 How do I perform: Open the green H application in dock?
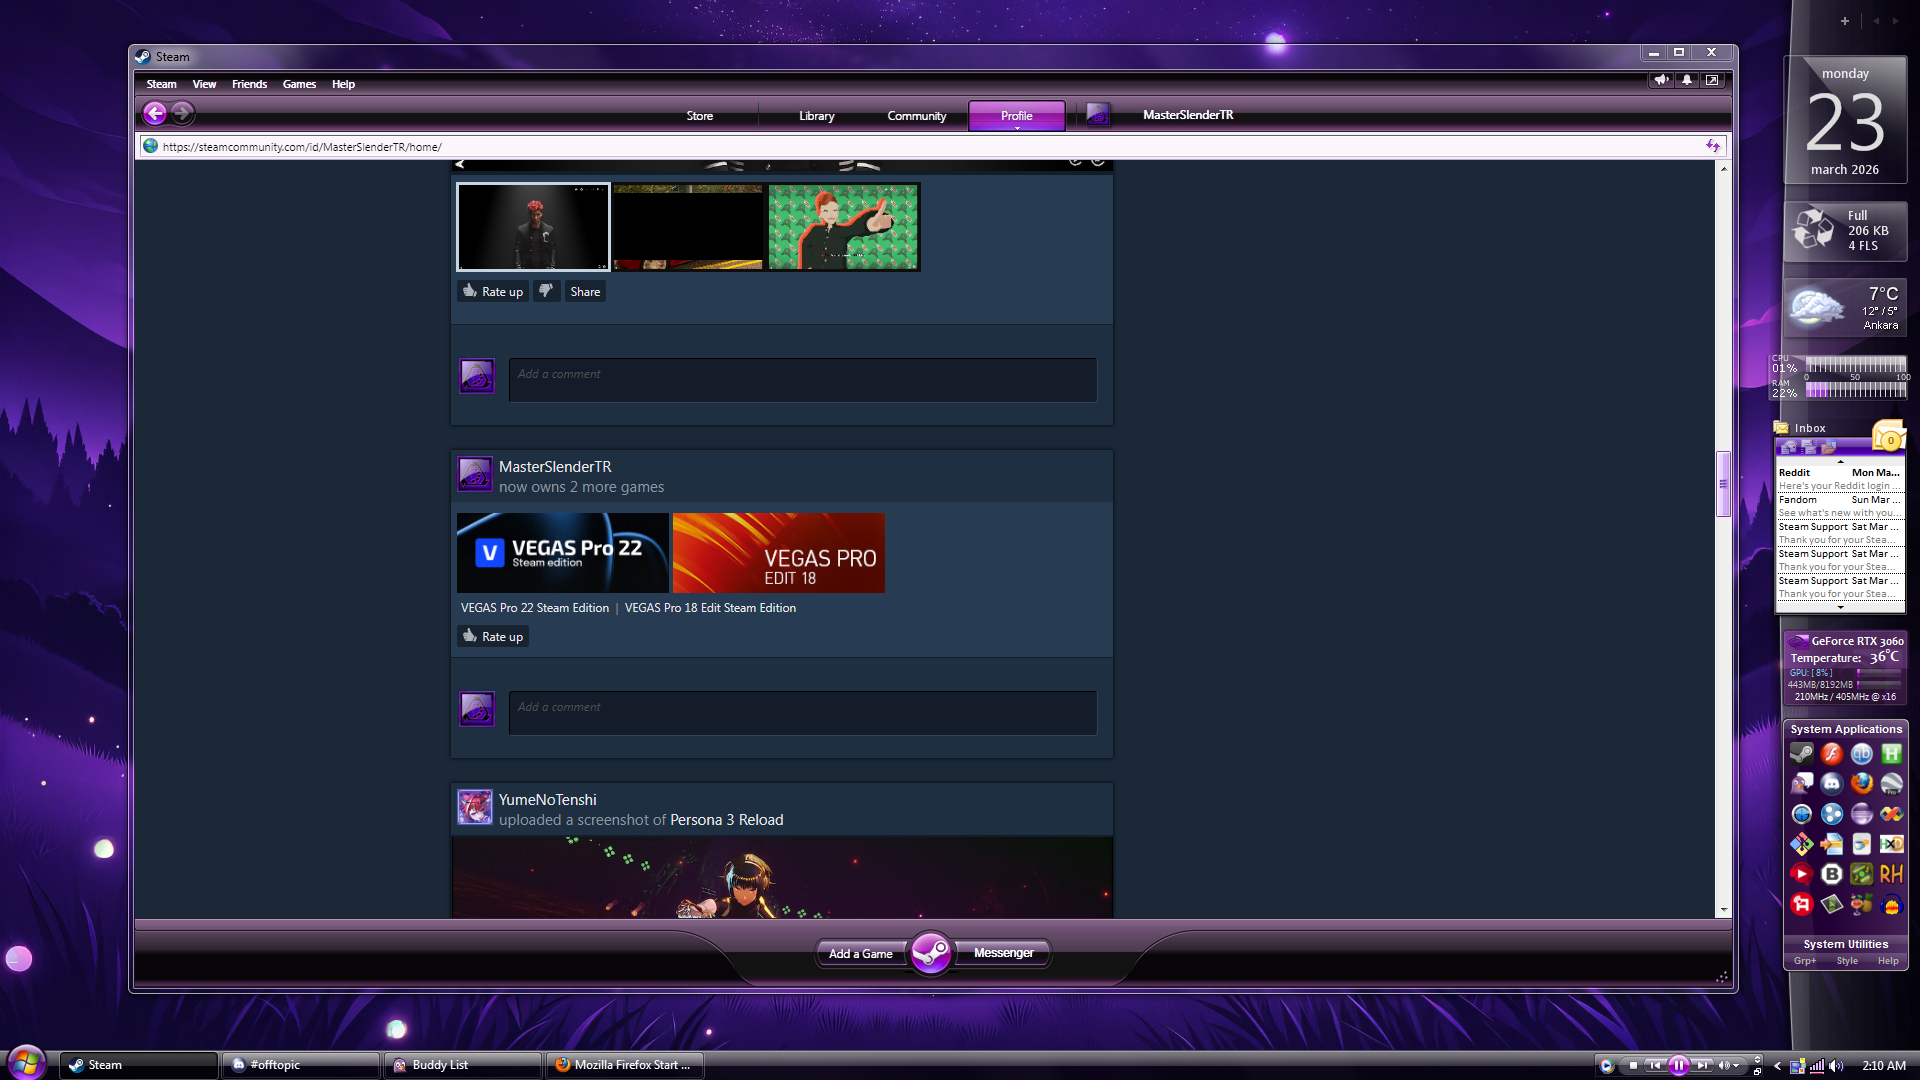point(1891,754)
